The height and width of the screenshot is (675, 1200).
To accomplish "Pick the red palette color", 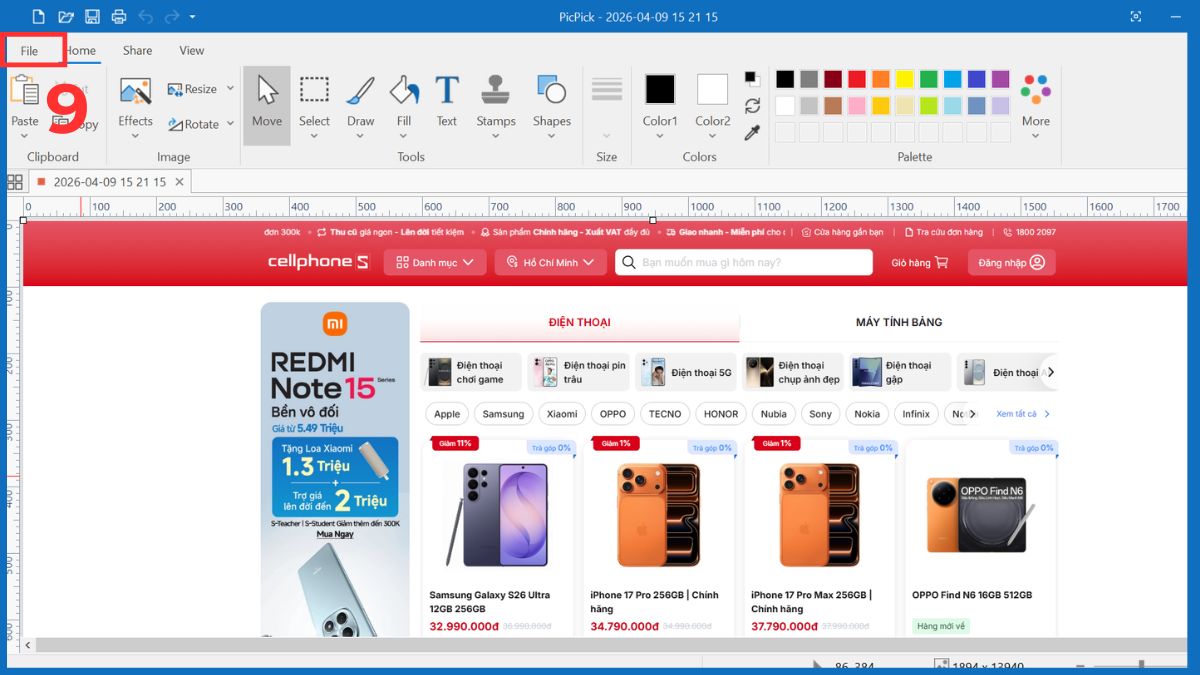I will 857,79.
